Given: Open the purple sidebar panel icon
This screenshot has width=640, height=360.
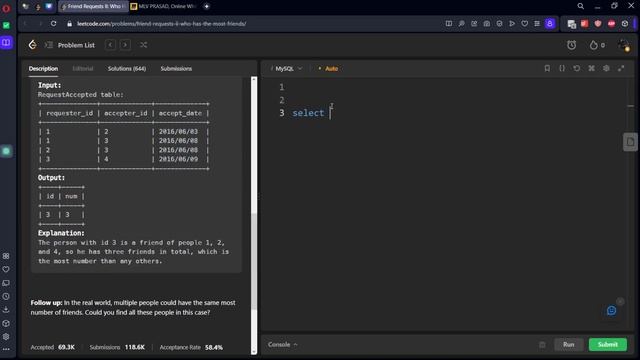Looking at the screenshot, I should point(6,42).
